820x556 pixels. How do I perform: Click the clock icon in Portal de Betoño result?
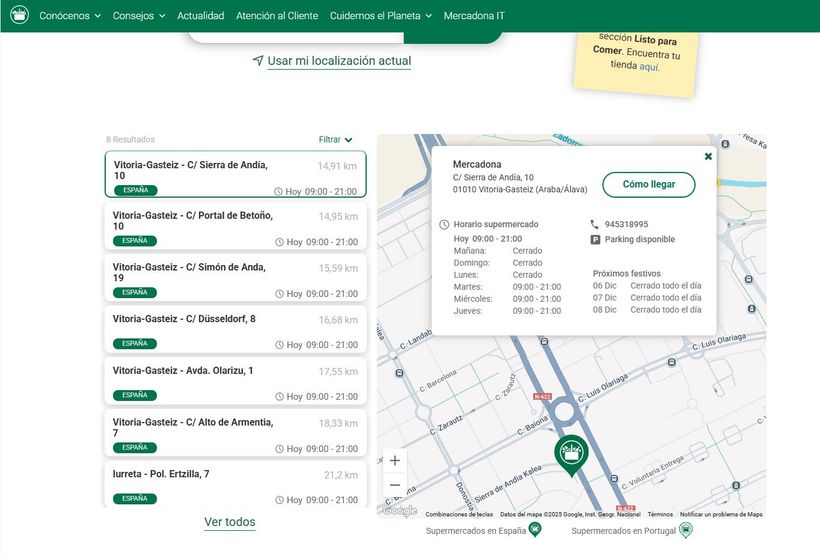[x=279, y=242]
